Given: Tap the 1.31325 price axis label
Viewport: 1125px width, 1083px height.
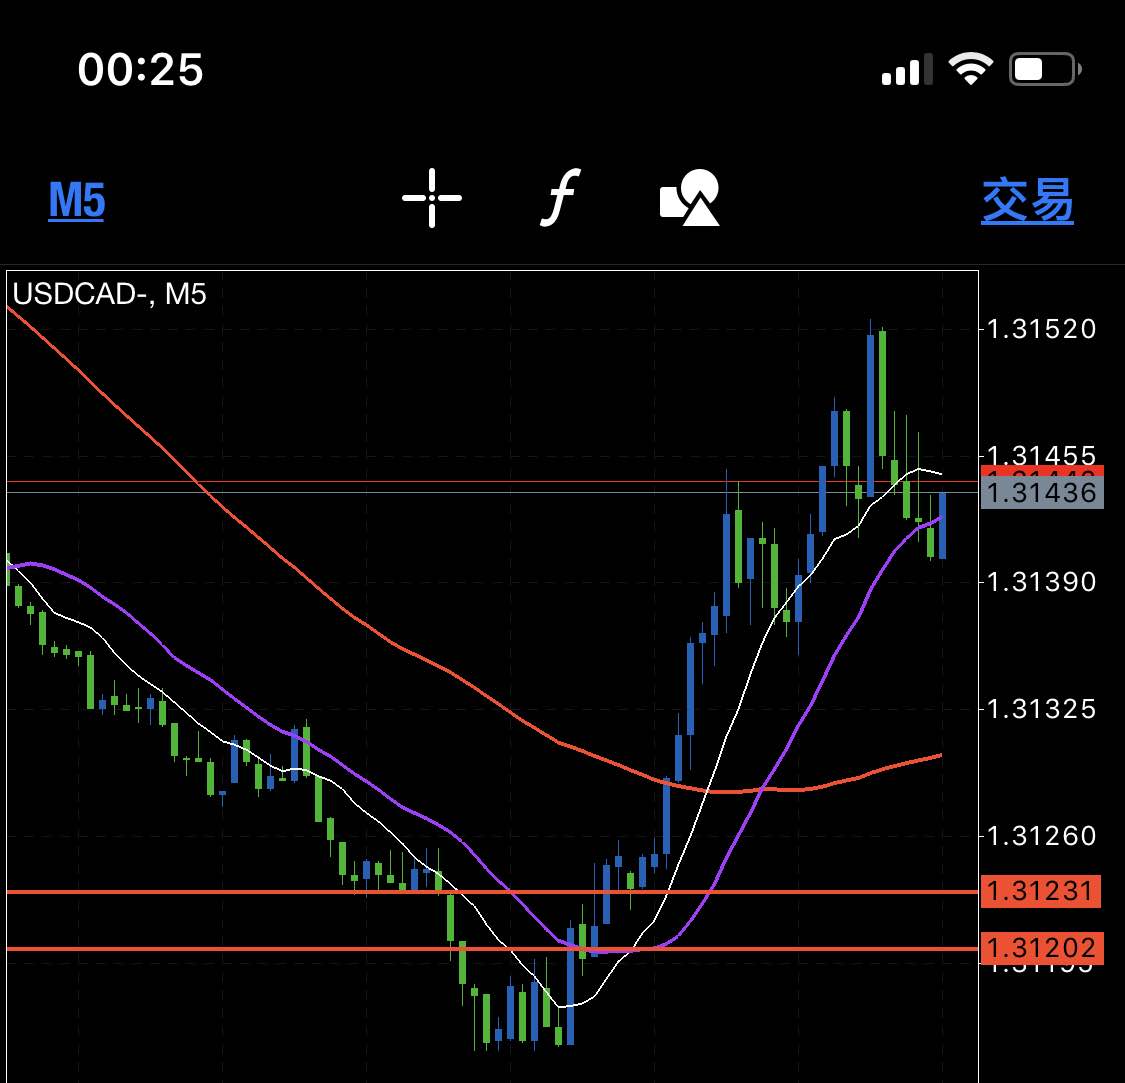Looking at the screenshot, I should coord(1042,710).
